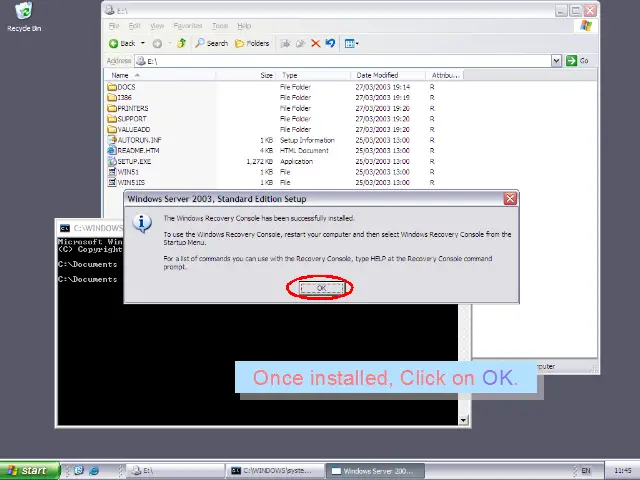Click the Back button in Explorer toolbar

tap(122, 43)
